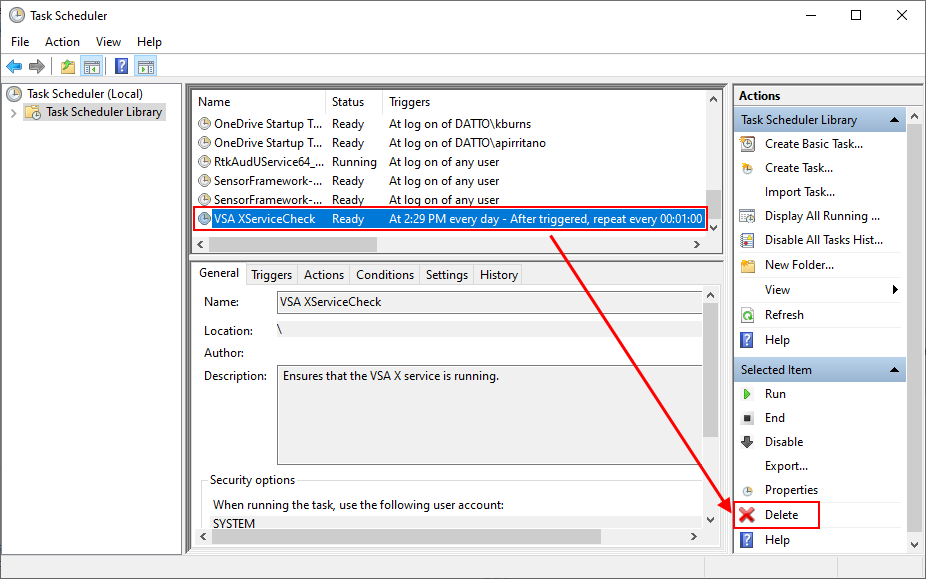This screenshot has width=926, height=579.
Task: Click Disable All Tasks History action
Action: [824, 240]
